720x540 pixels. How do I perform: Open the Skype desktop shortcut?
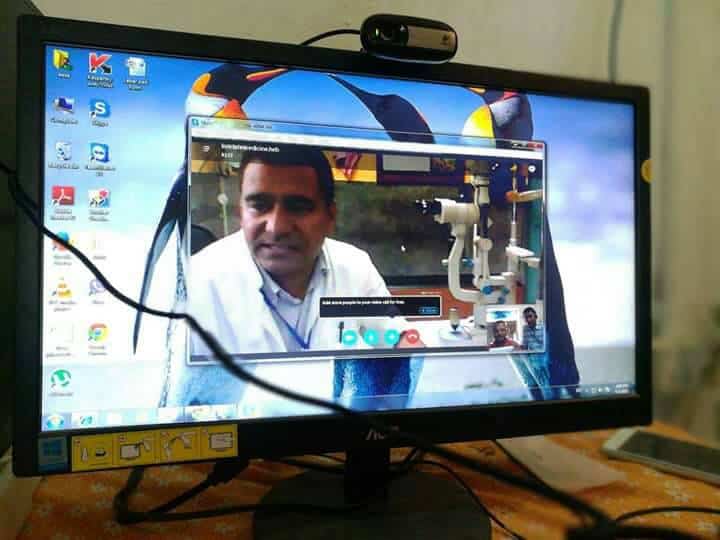click(99, 110)
